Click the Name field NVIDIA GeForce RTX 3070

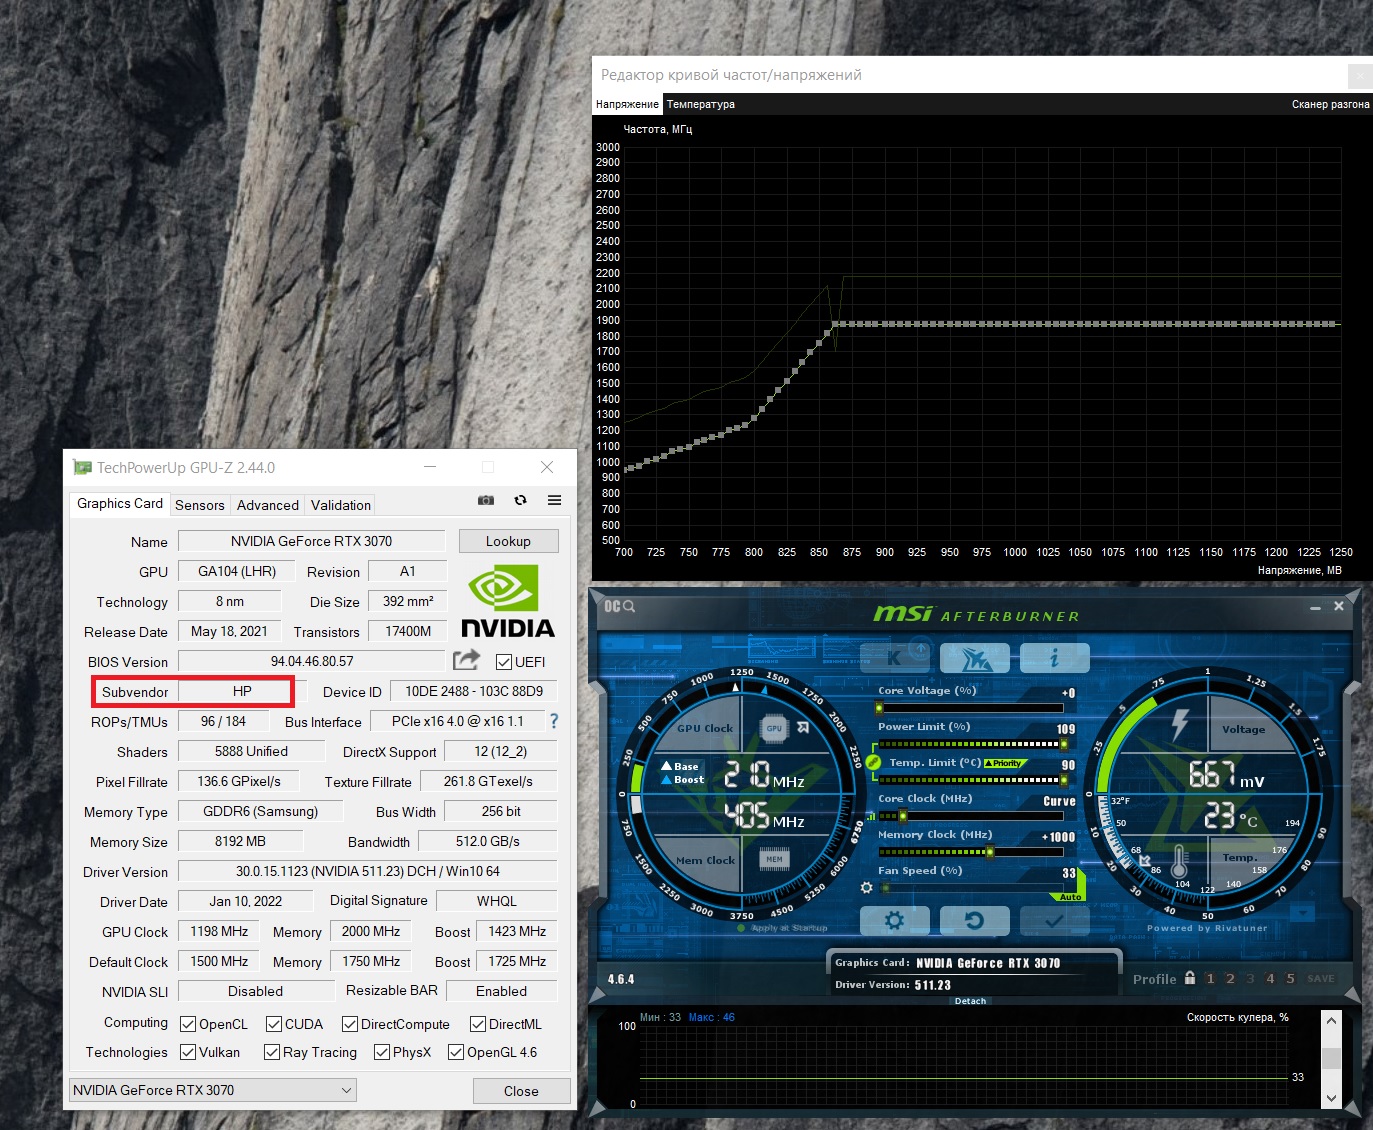(x=312, y=541)
